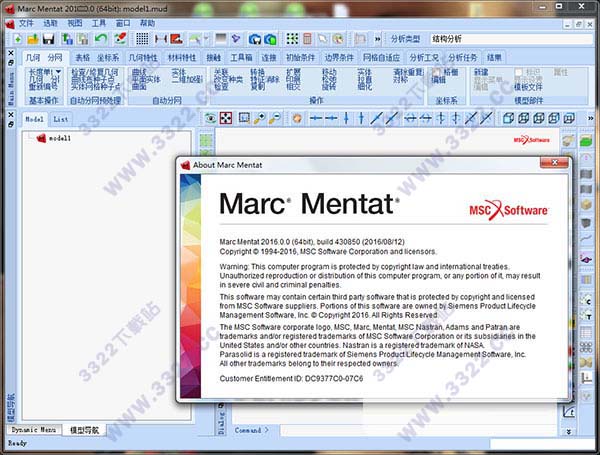Screen dimensions: 600x455
Task: Click the first wireframe cube view icon
Action: tap(508, 118)
